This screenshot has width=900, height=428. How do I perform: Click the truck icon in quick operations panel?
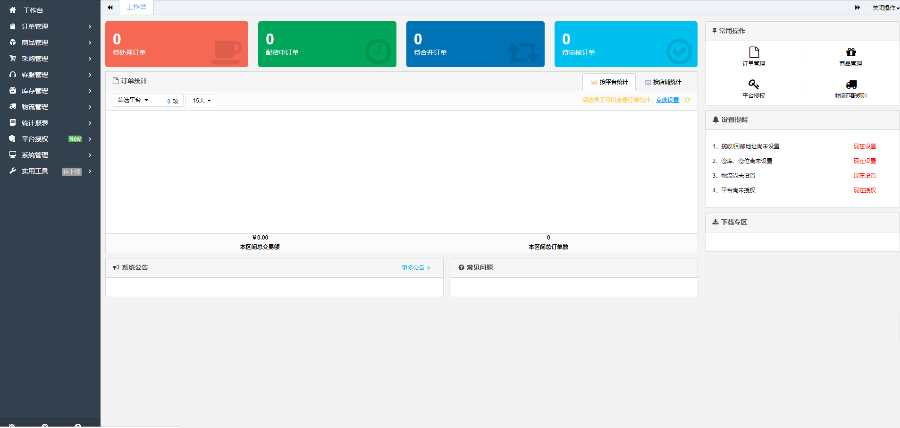(850, 85)
